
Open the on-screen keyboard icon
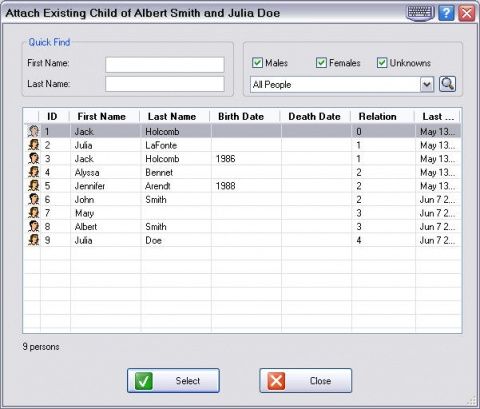pyautogui.click(x=420, y=13)
